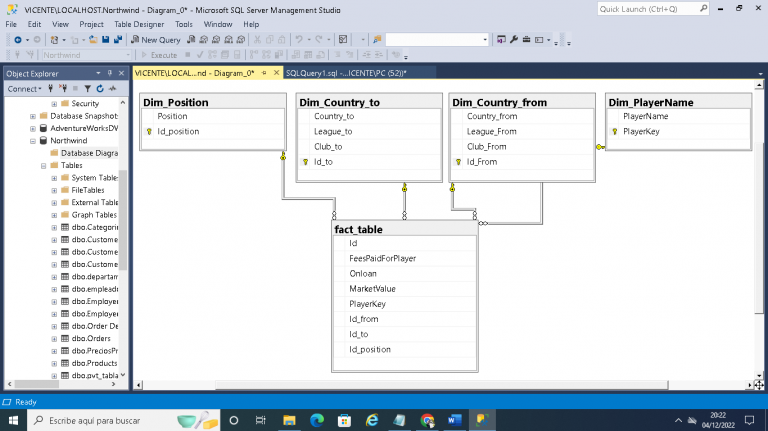Click the Save icon in the toolbar
Image resolution: width=768 pixels, height=431 pixels.
coord(104,40)
